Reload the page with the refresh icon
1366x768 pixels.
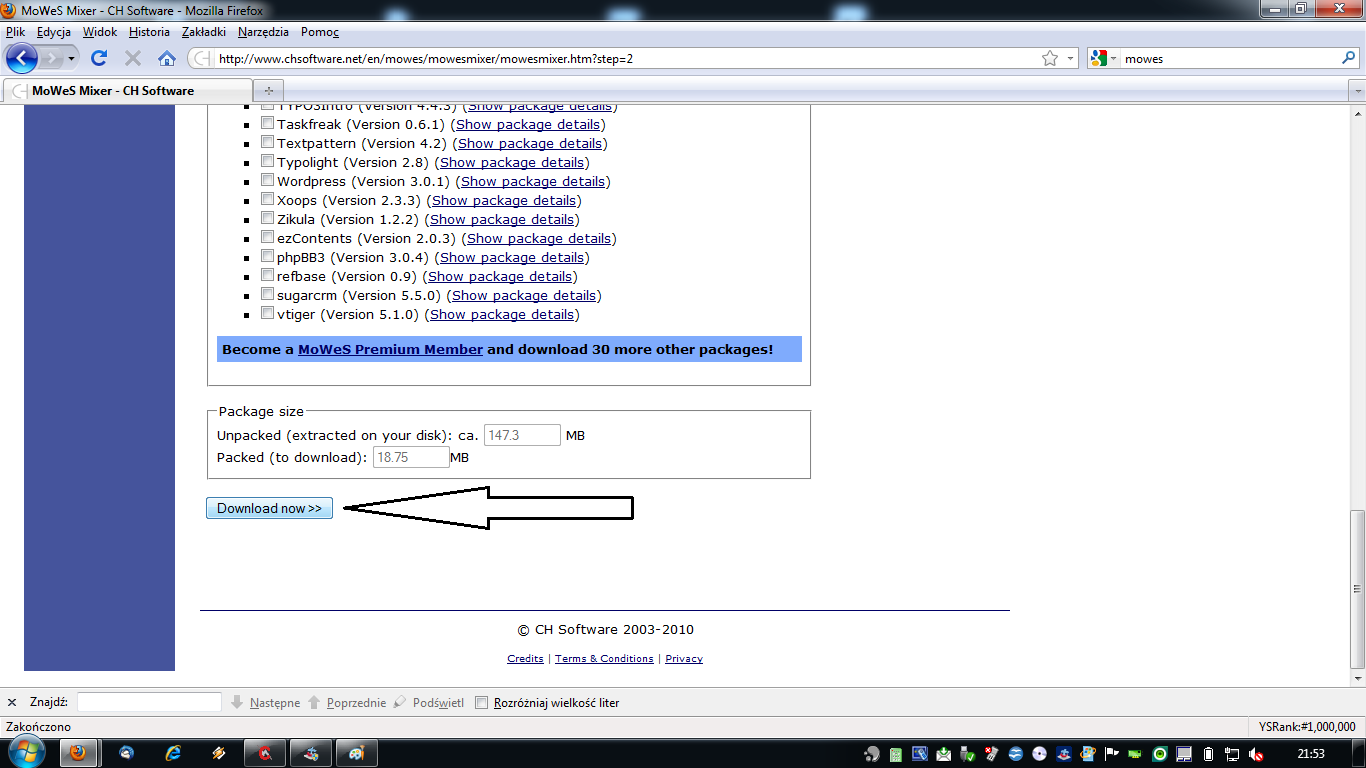99,59
